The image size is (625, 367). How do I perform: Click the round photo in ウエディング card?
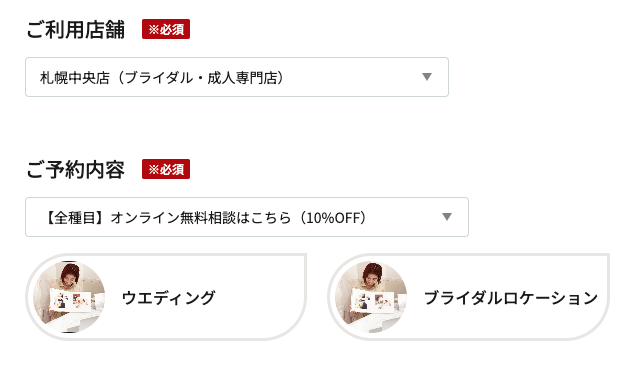[x=69, y=297]
